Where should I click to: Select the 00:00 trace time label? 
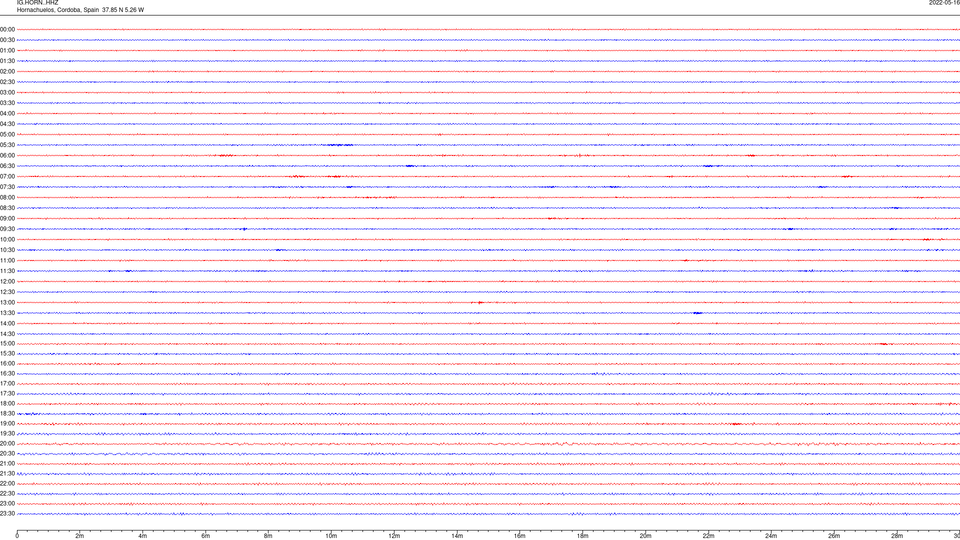click(7, 29)
